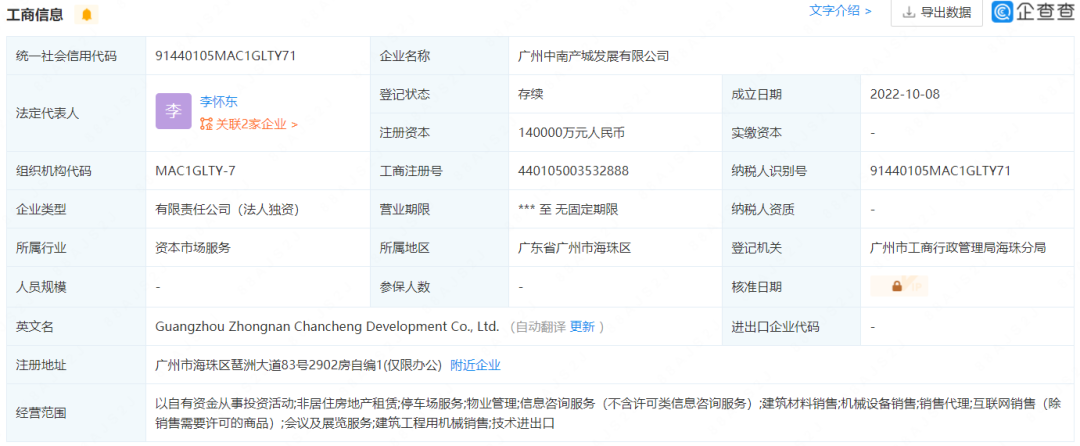Screen dimensions: 1080x446
Task: Click the registration status 存续
Action: point(530,94)
